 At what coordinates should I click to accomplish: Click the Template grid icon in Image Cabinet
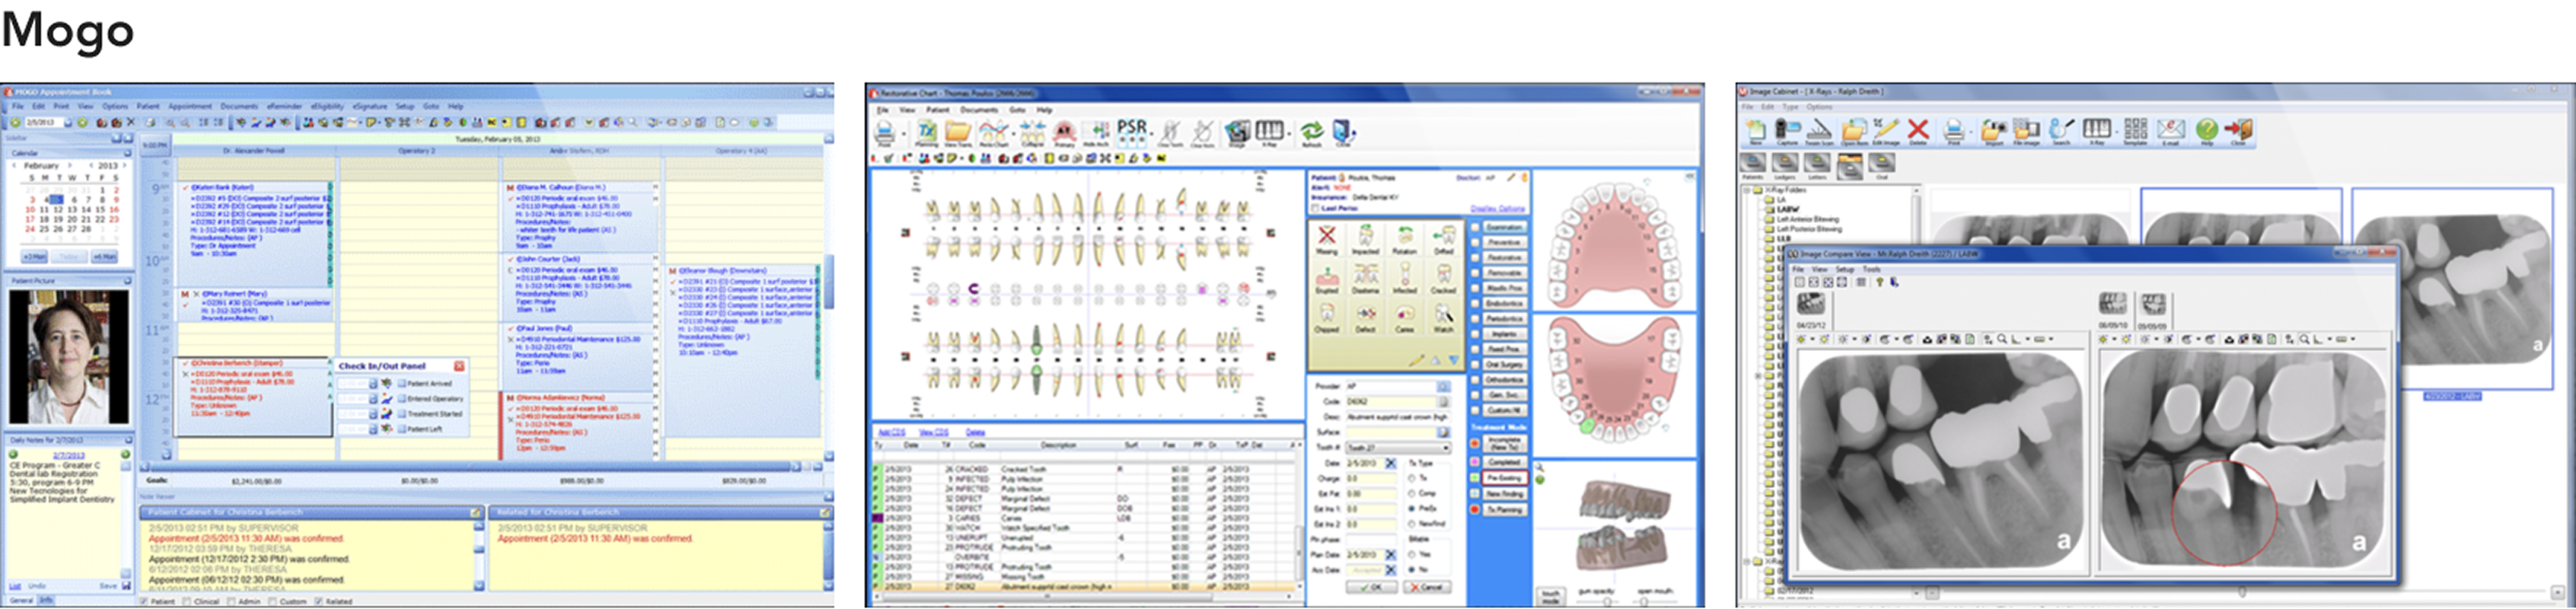click(x=2136, y=131)
